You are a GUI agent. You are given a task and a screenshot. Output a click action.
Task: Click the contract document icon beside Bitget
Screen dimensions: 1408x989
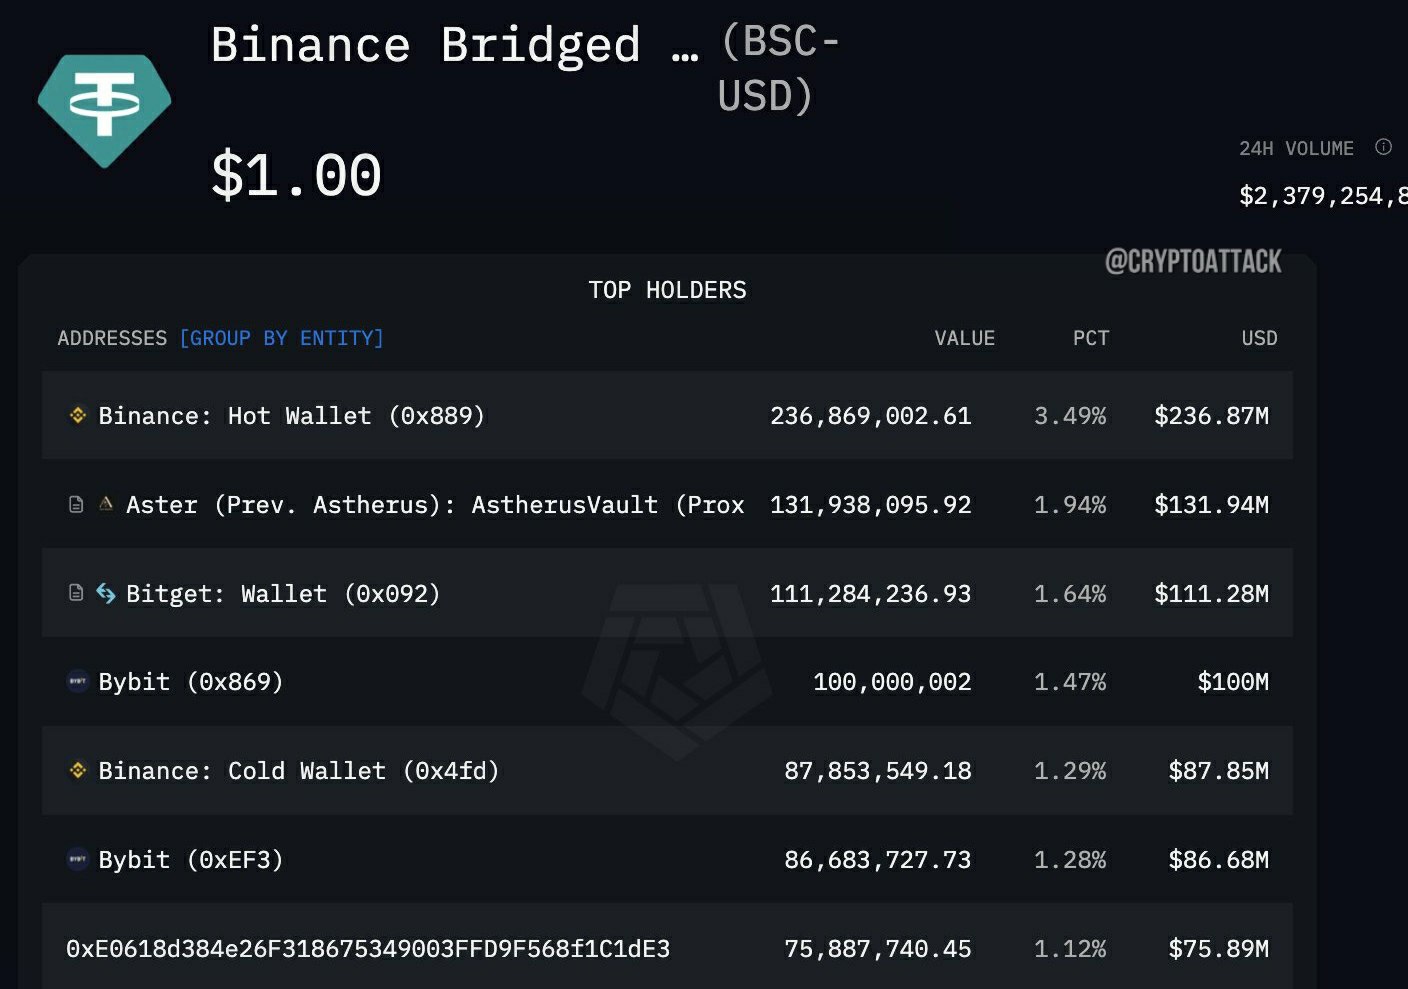(x=76, y=593)
